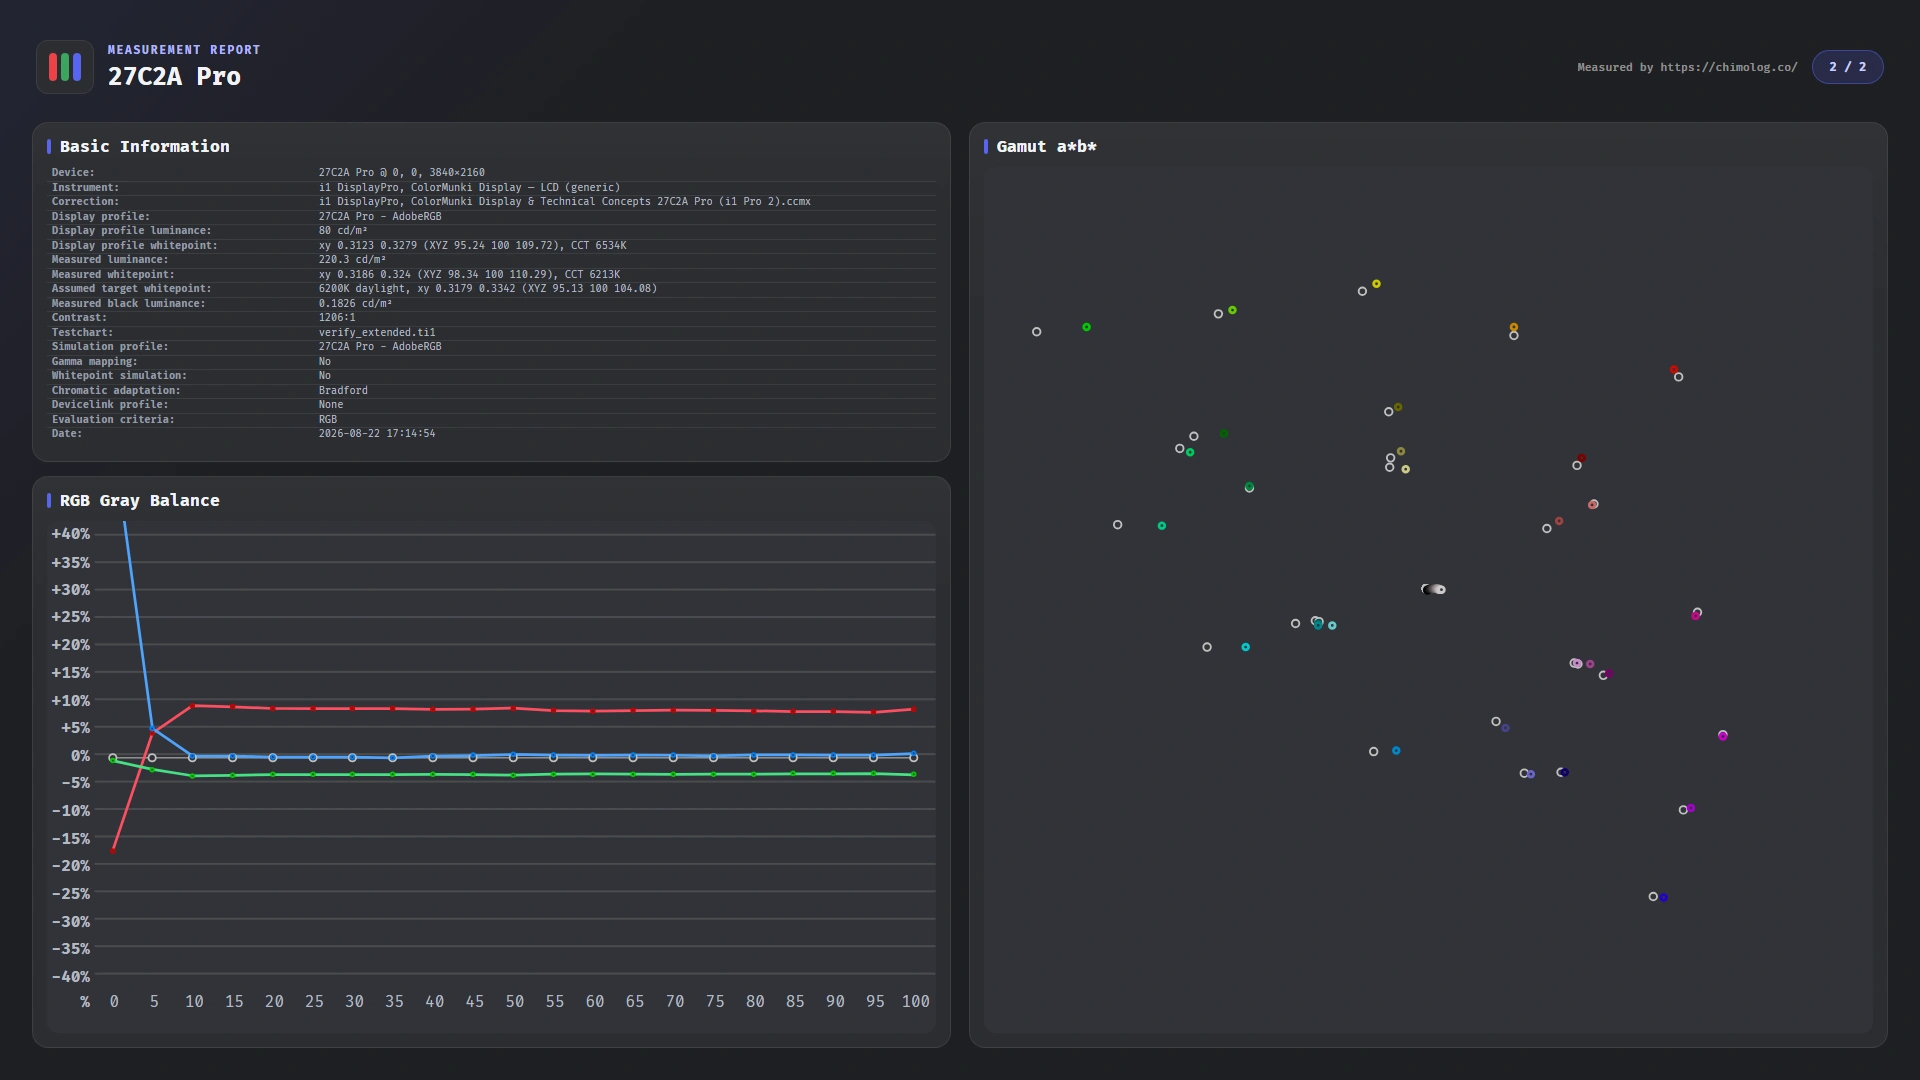Screen dimensions: 1920x1080
Task: Click the 2 / 2 page indicator
Action: [1847, 67]
